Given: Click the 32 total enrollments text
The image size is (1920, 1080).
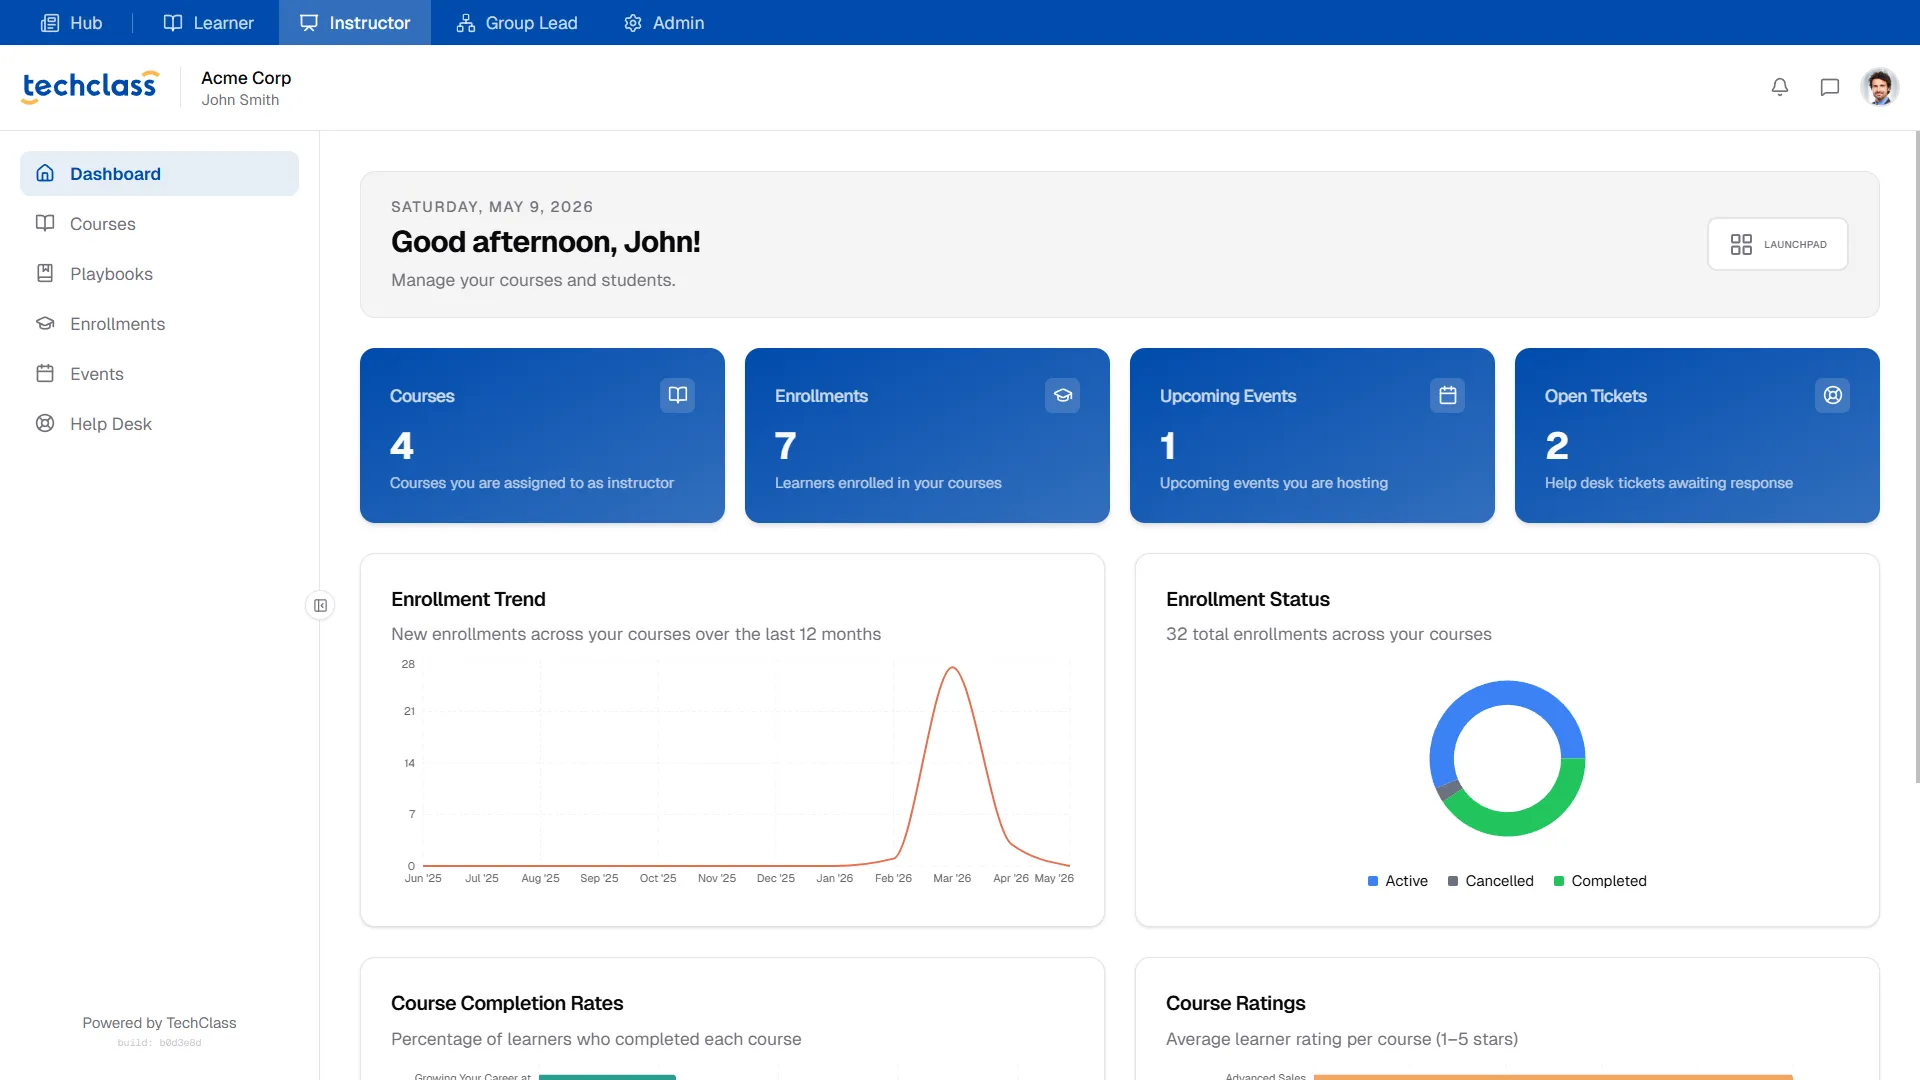Looking at the screenshot, I should click(x=1328, y=634).
